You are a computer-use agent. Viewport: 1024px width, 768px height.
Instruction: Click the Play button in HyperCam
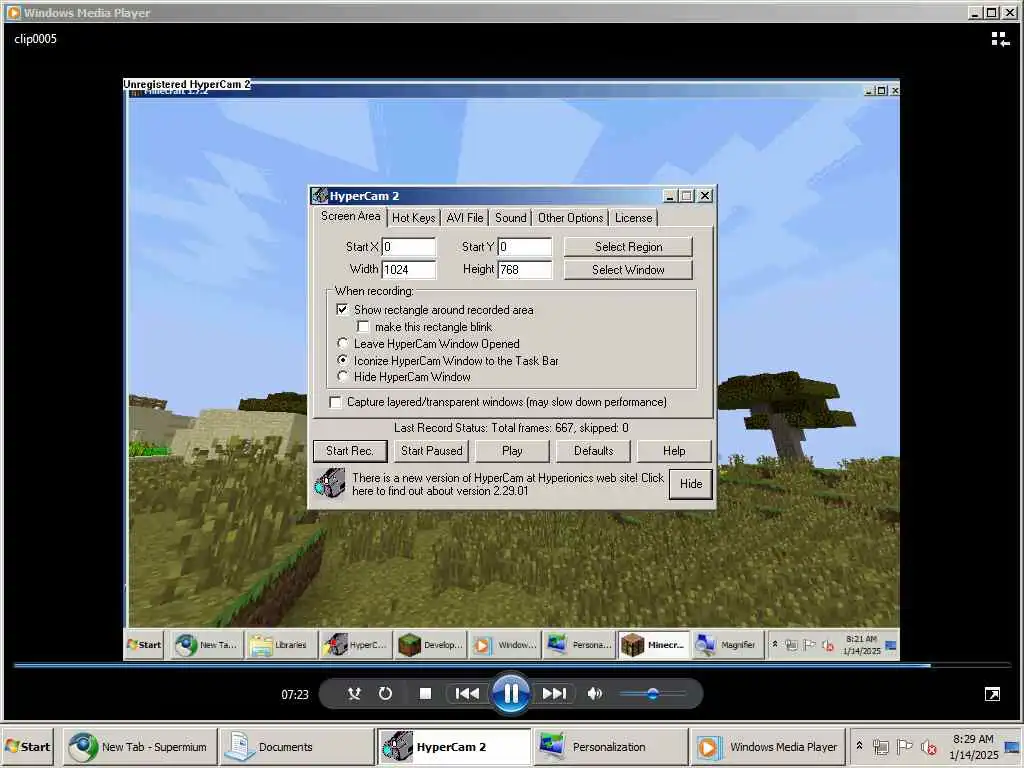[x=512, y=451]
